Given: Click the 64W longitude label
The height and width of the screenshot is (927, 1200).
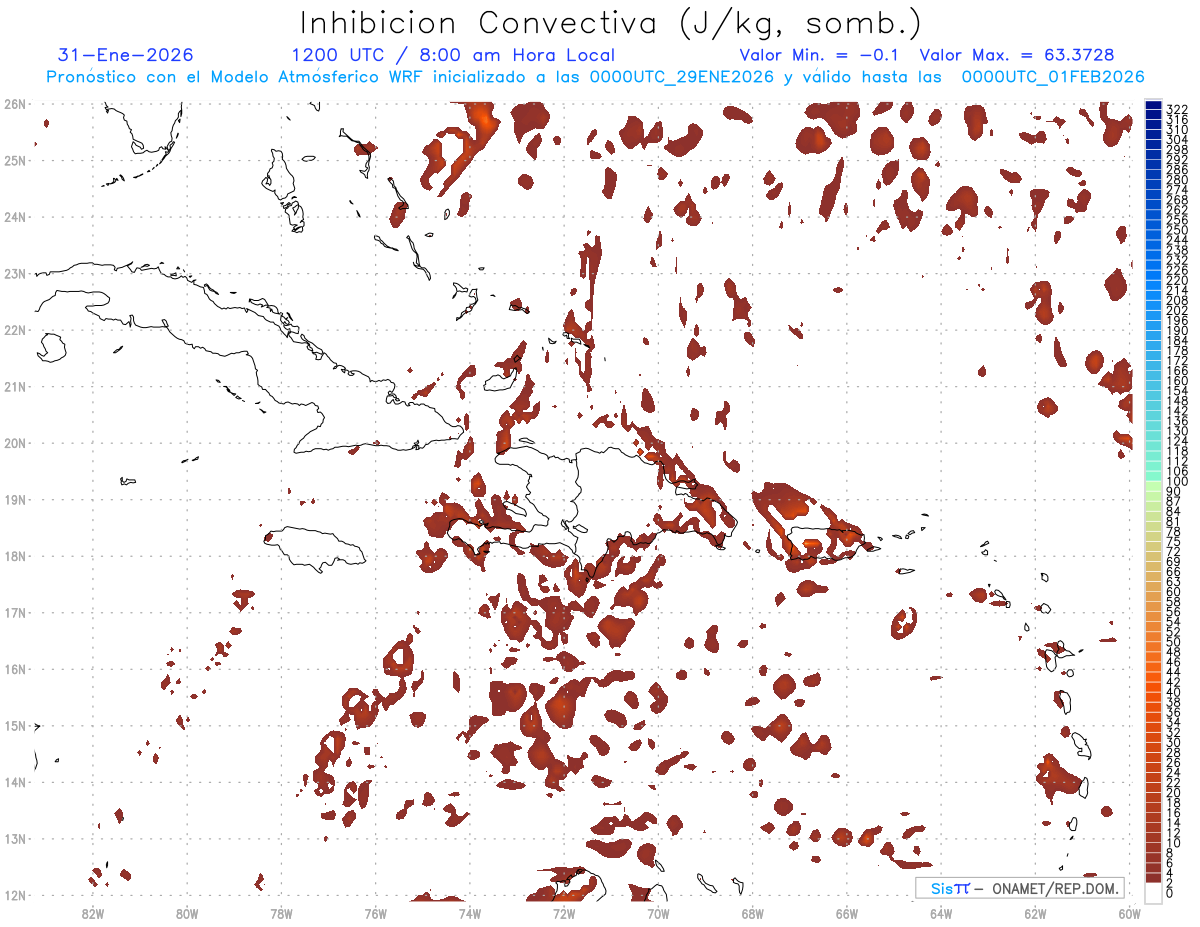Looking at the screenshot, I should (x=941, y=913).
